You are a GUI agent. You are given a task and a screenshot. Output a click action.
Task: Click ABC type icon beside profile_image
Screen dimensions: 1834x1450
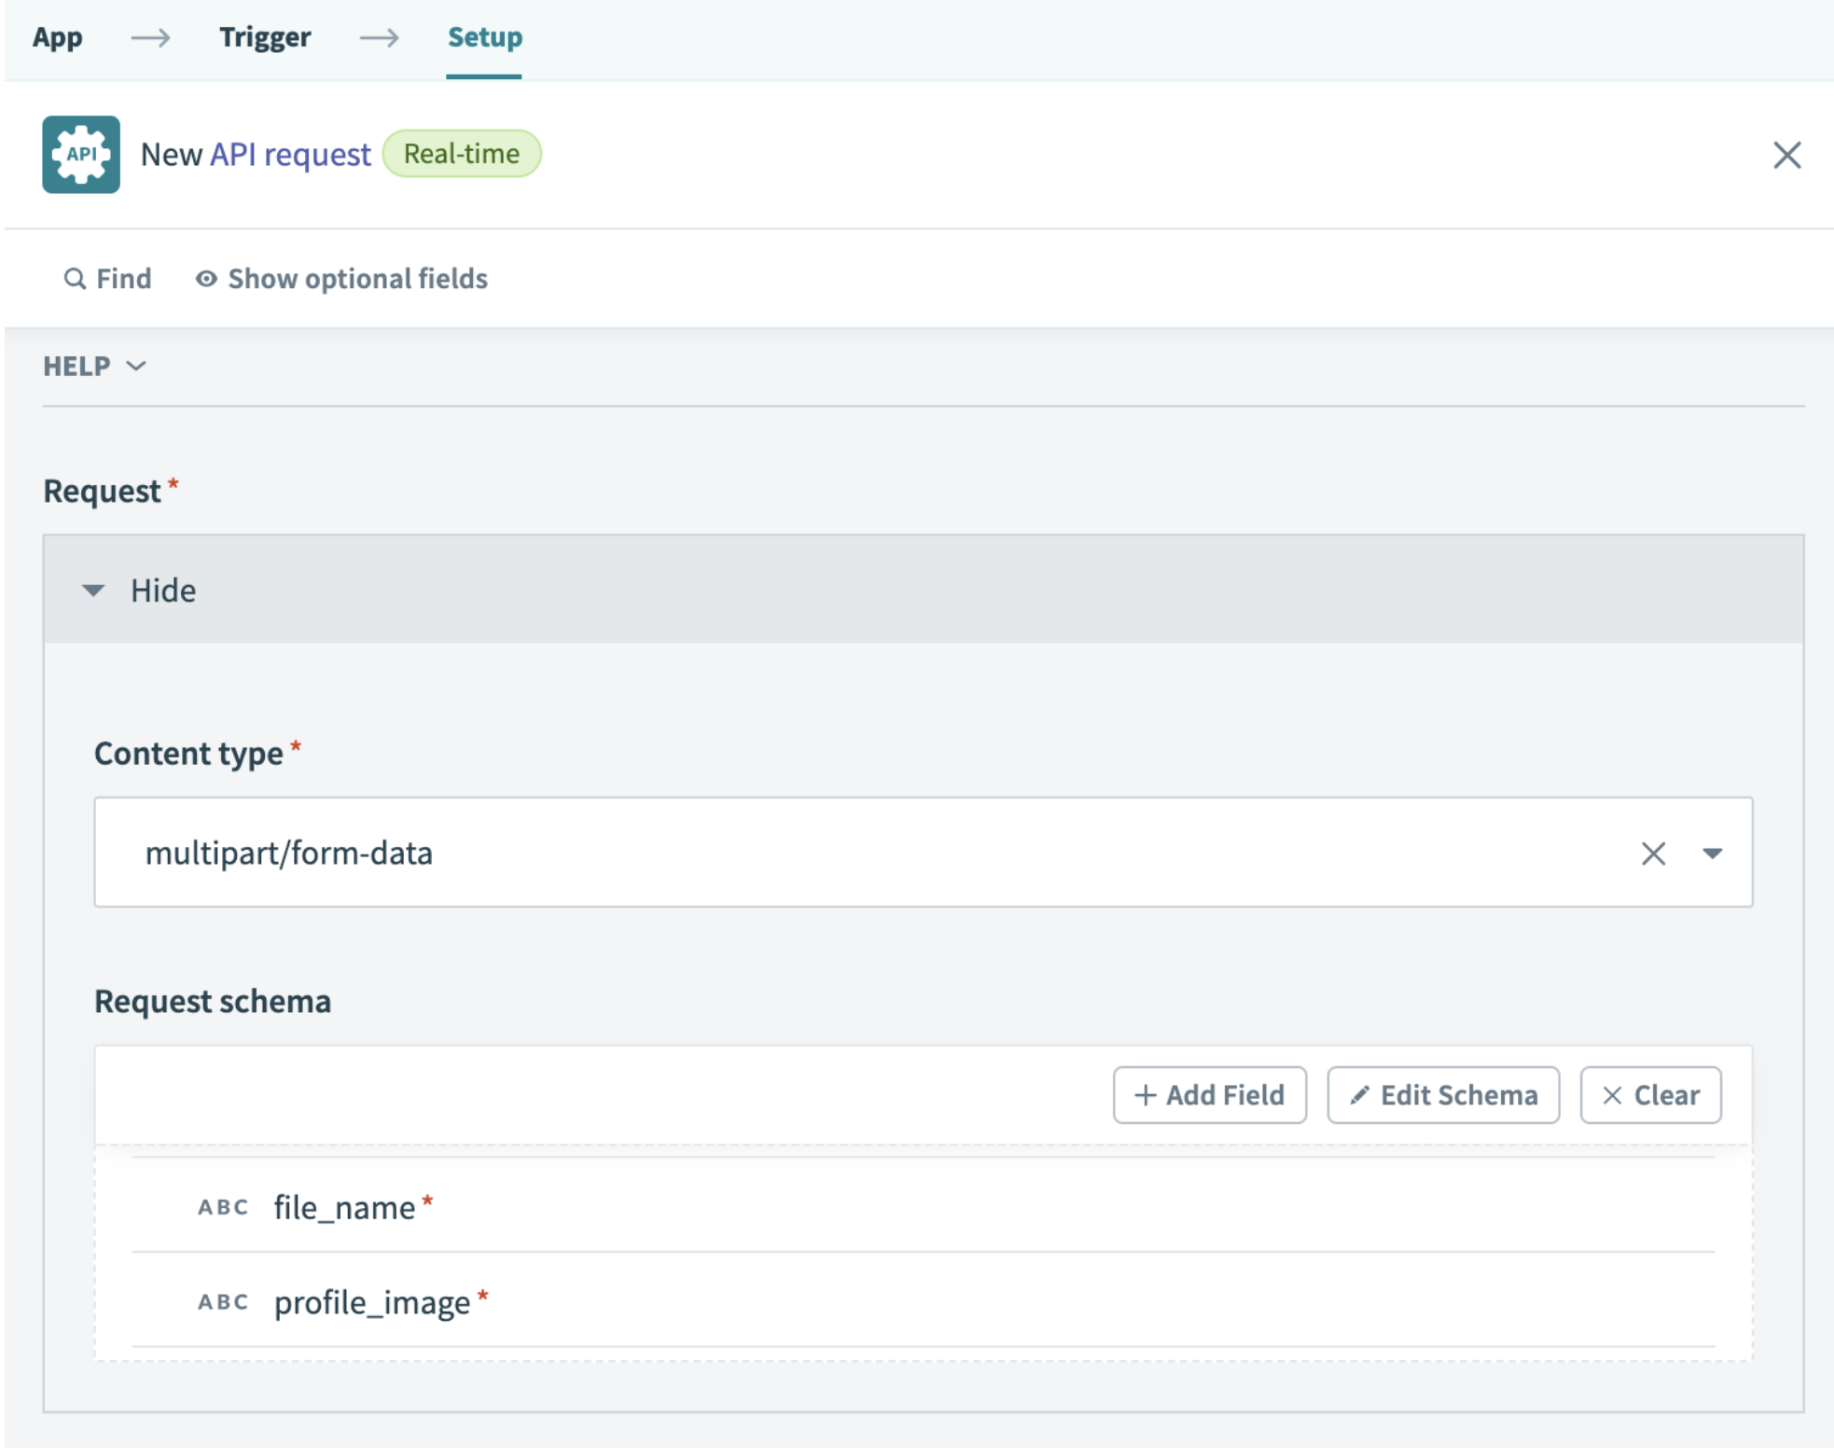[x=223, y=1302]
